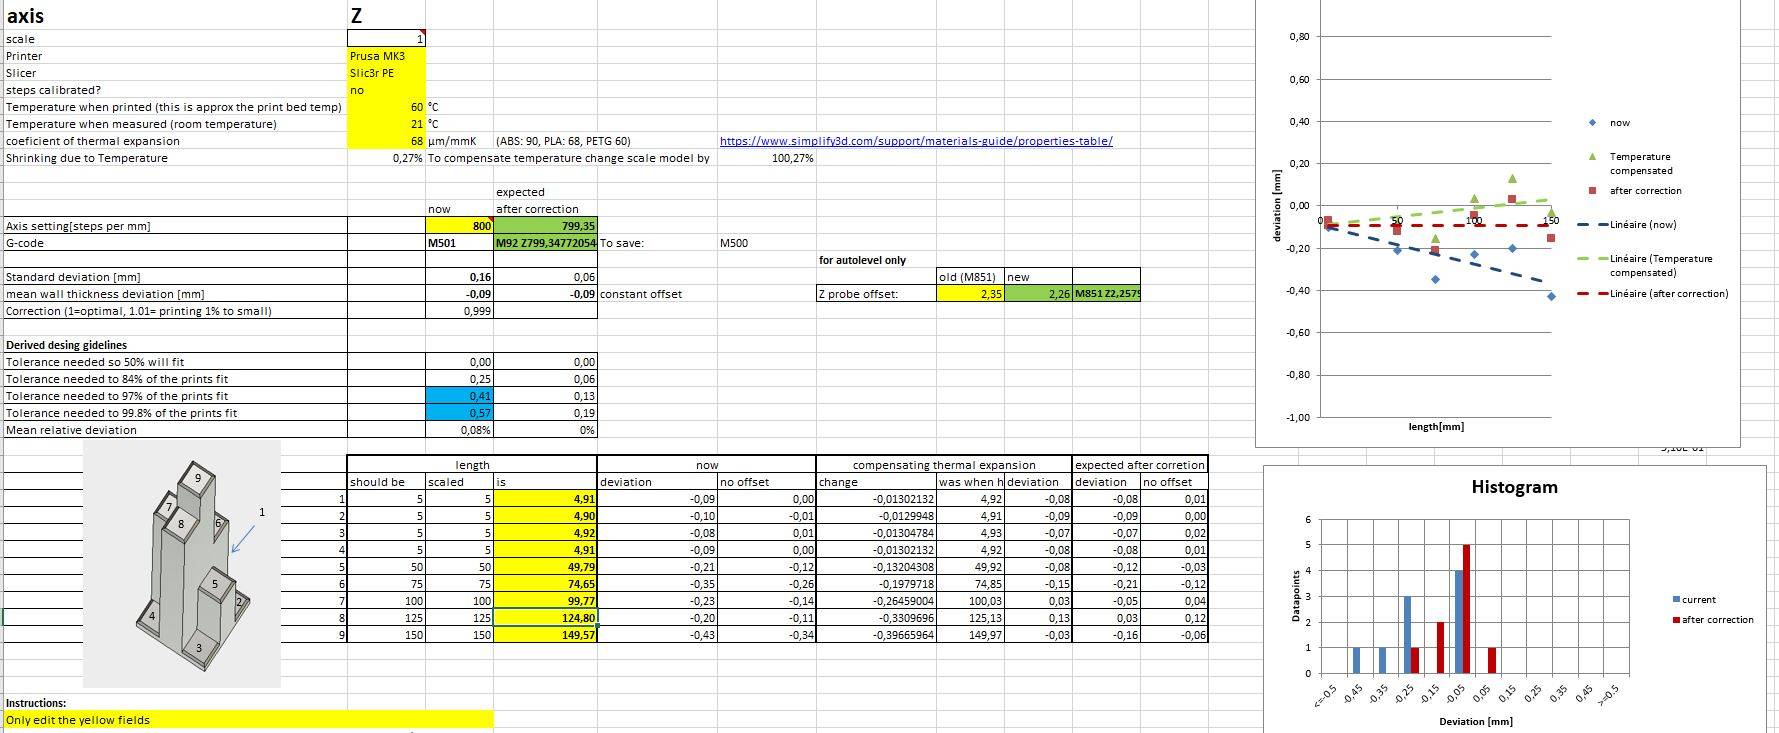Select measured length '49,79' in row 5
Image resolution: width=1779 pixels, height=733 pixels.
[x=546, y=567]
